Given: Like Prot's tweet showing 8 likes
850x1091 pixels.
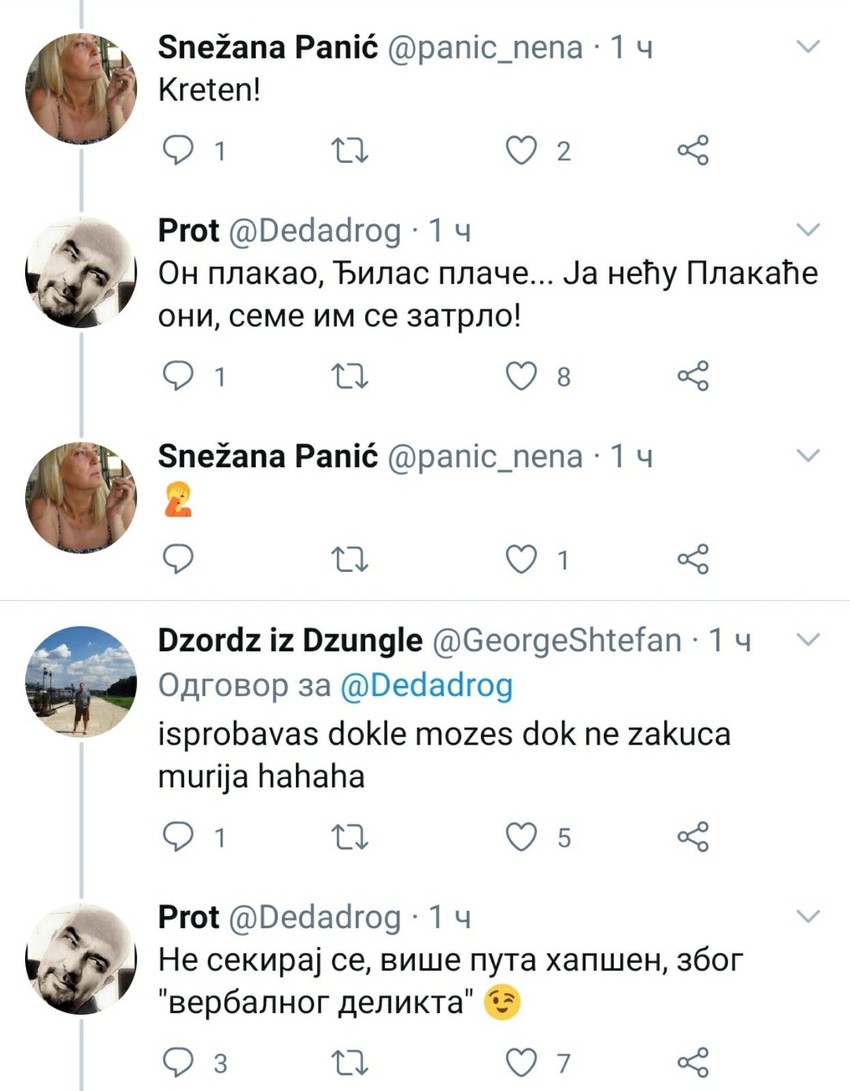Looking at the screenshot, I should (520, 376).
